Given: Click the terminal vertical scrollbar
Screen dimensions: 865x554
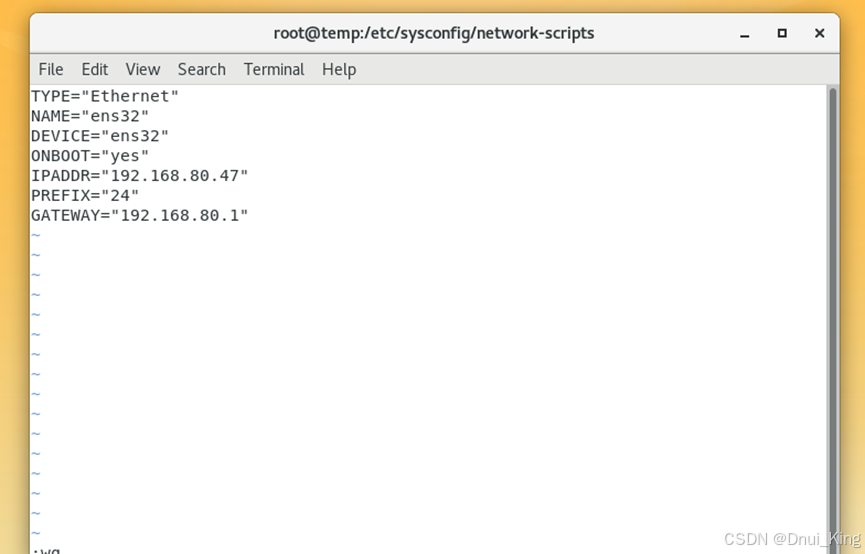Looking at the screenshot, I should (x=833, y=319).
